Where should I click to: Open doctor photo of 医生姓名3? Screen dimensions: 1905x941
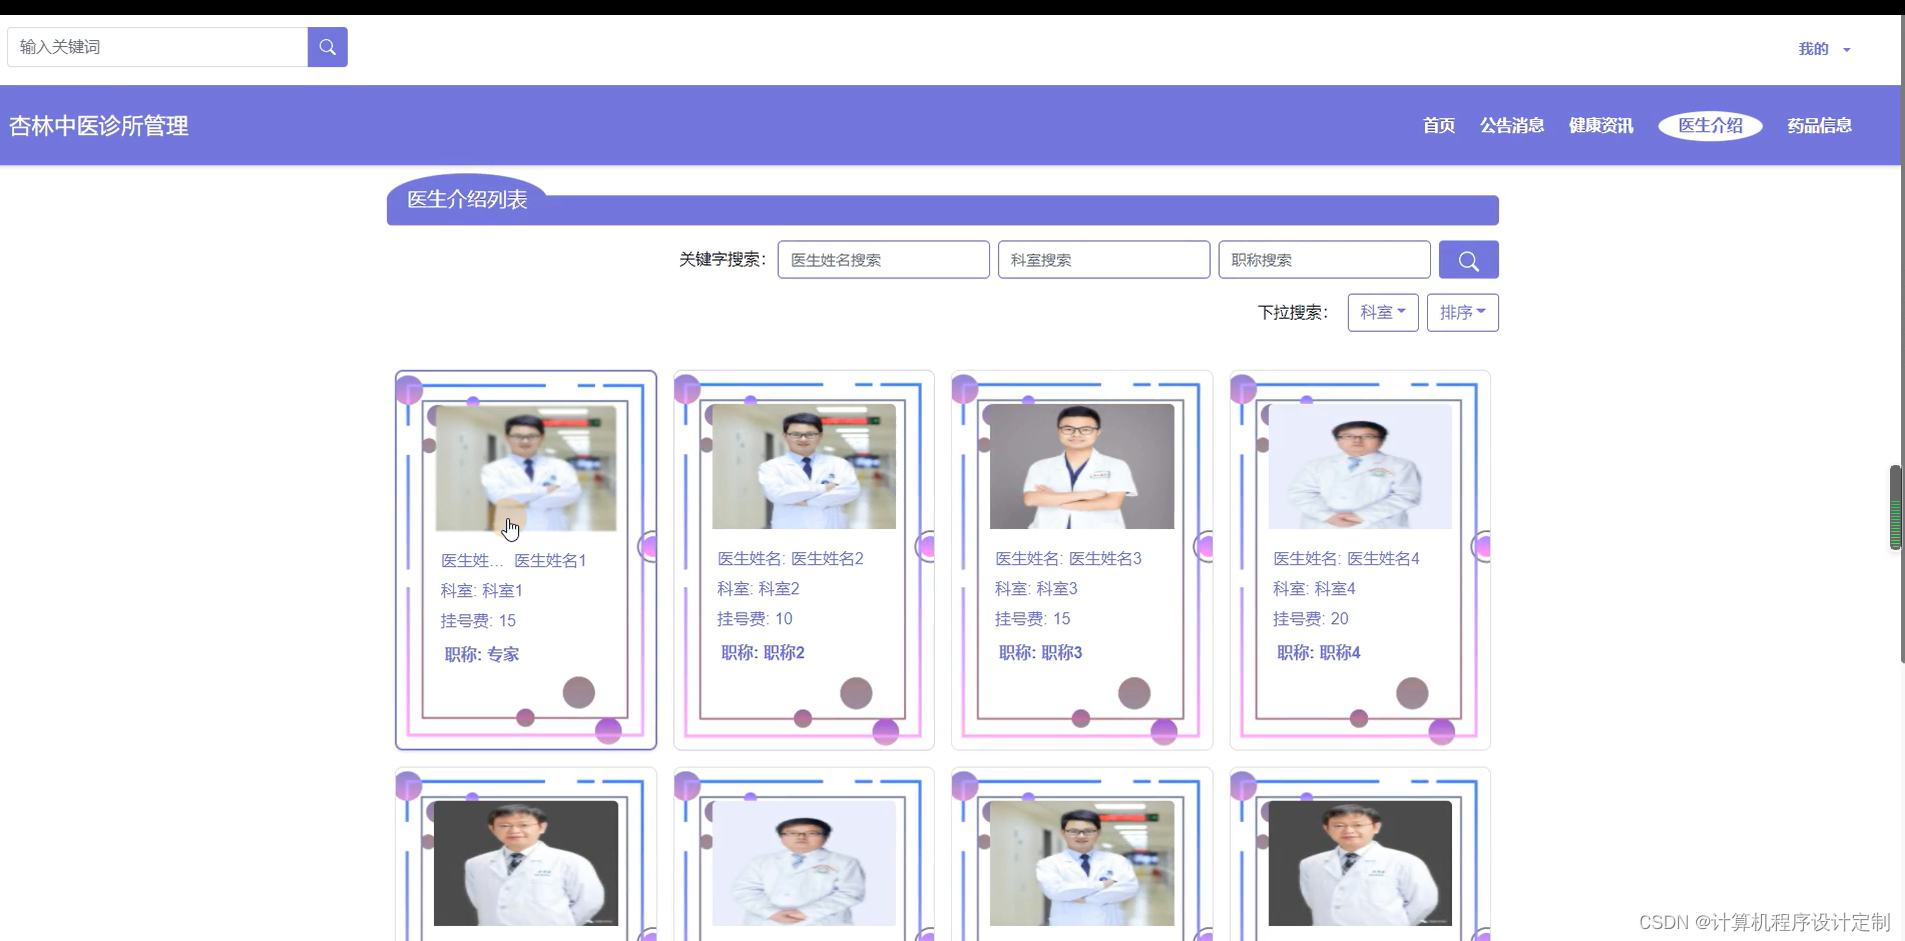1082,466
